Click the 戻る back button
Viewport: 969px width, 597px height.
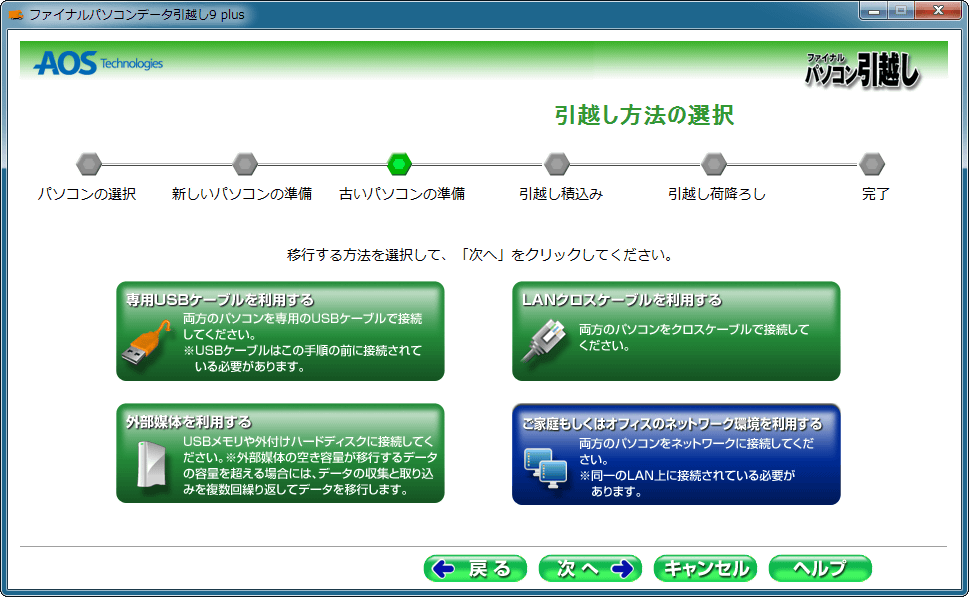point(475,569)
